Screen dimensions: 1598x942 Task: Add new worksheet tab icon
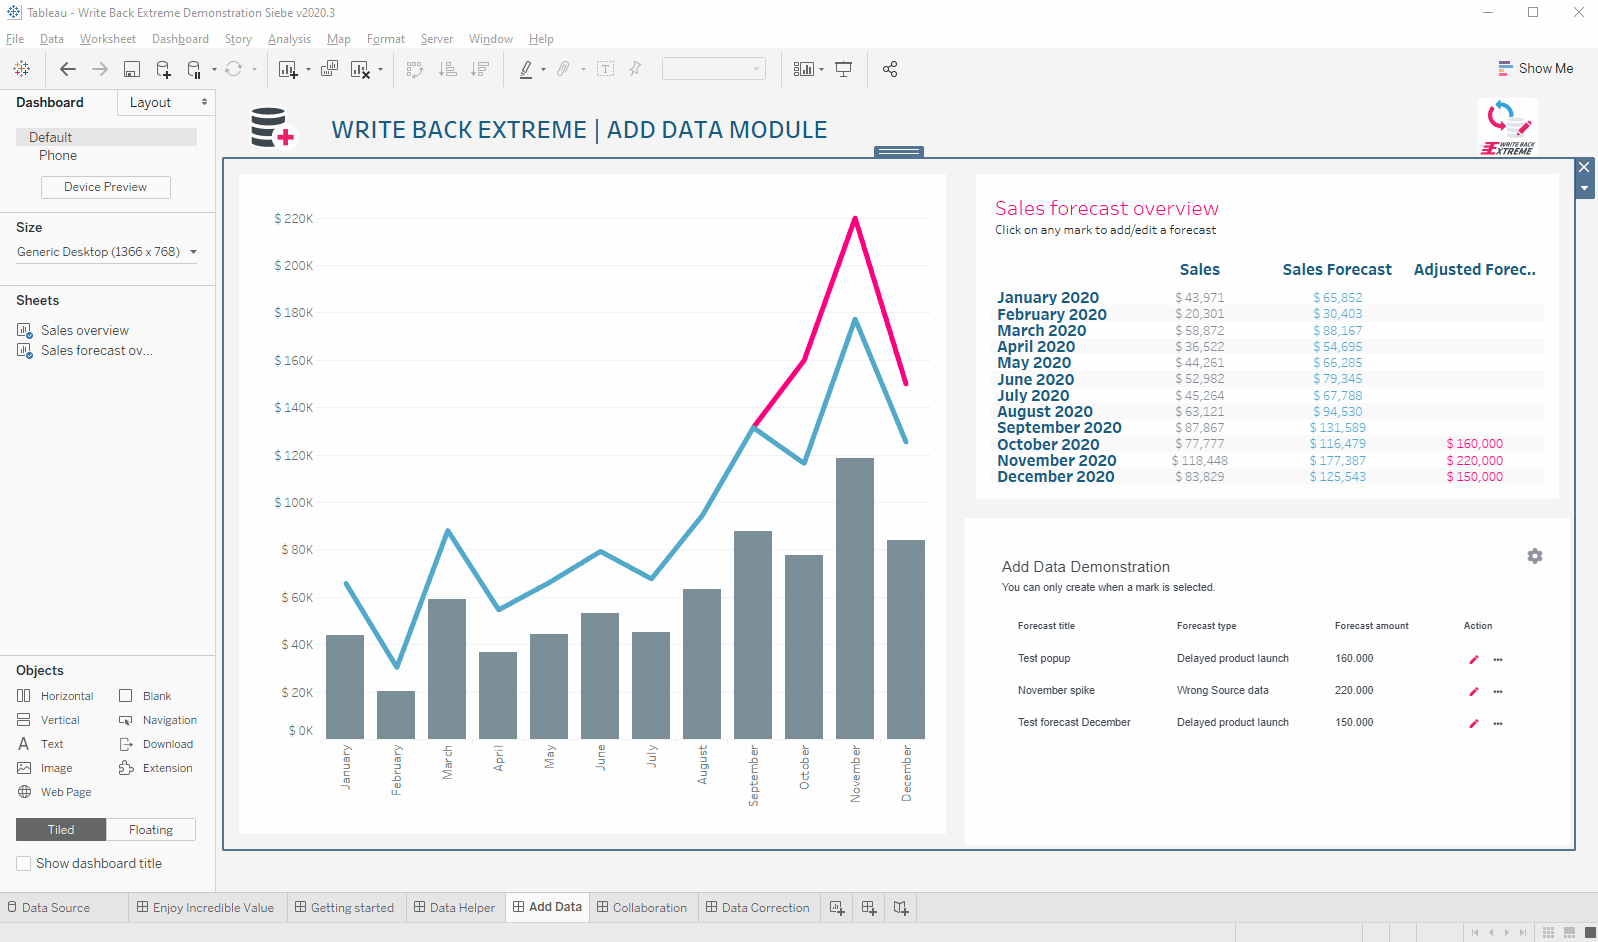click(x=837, y=908)
